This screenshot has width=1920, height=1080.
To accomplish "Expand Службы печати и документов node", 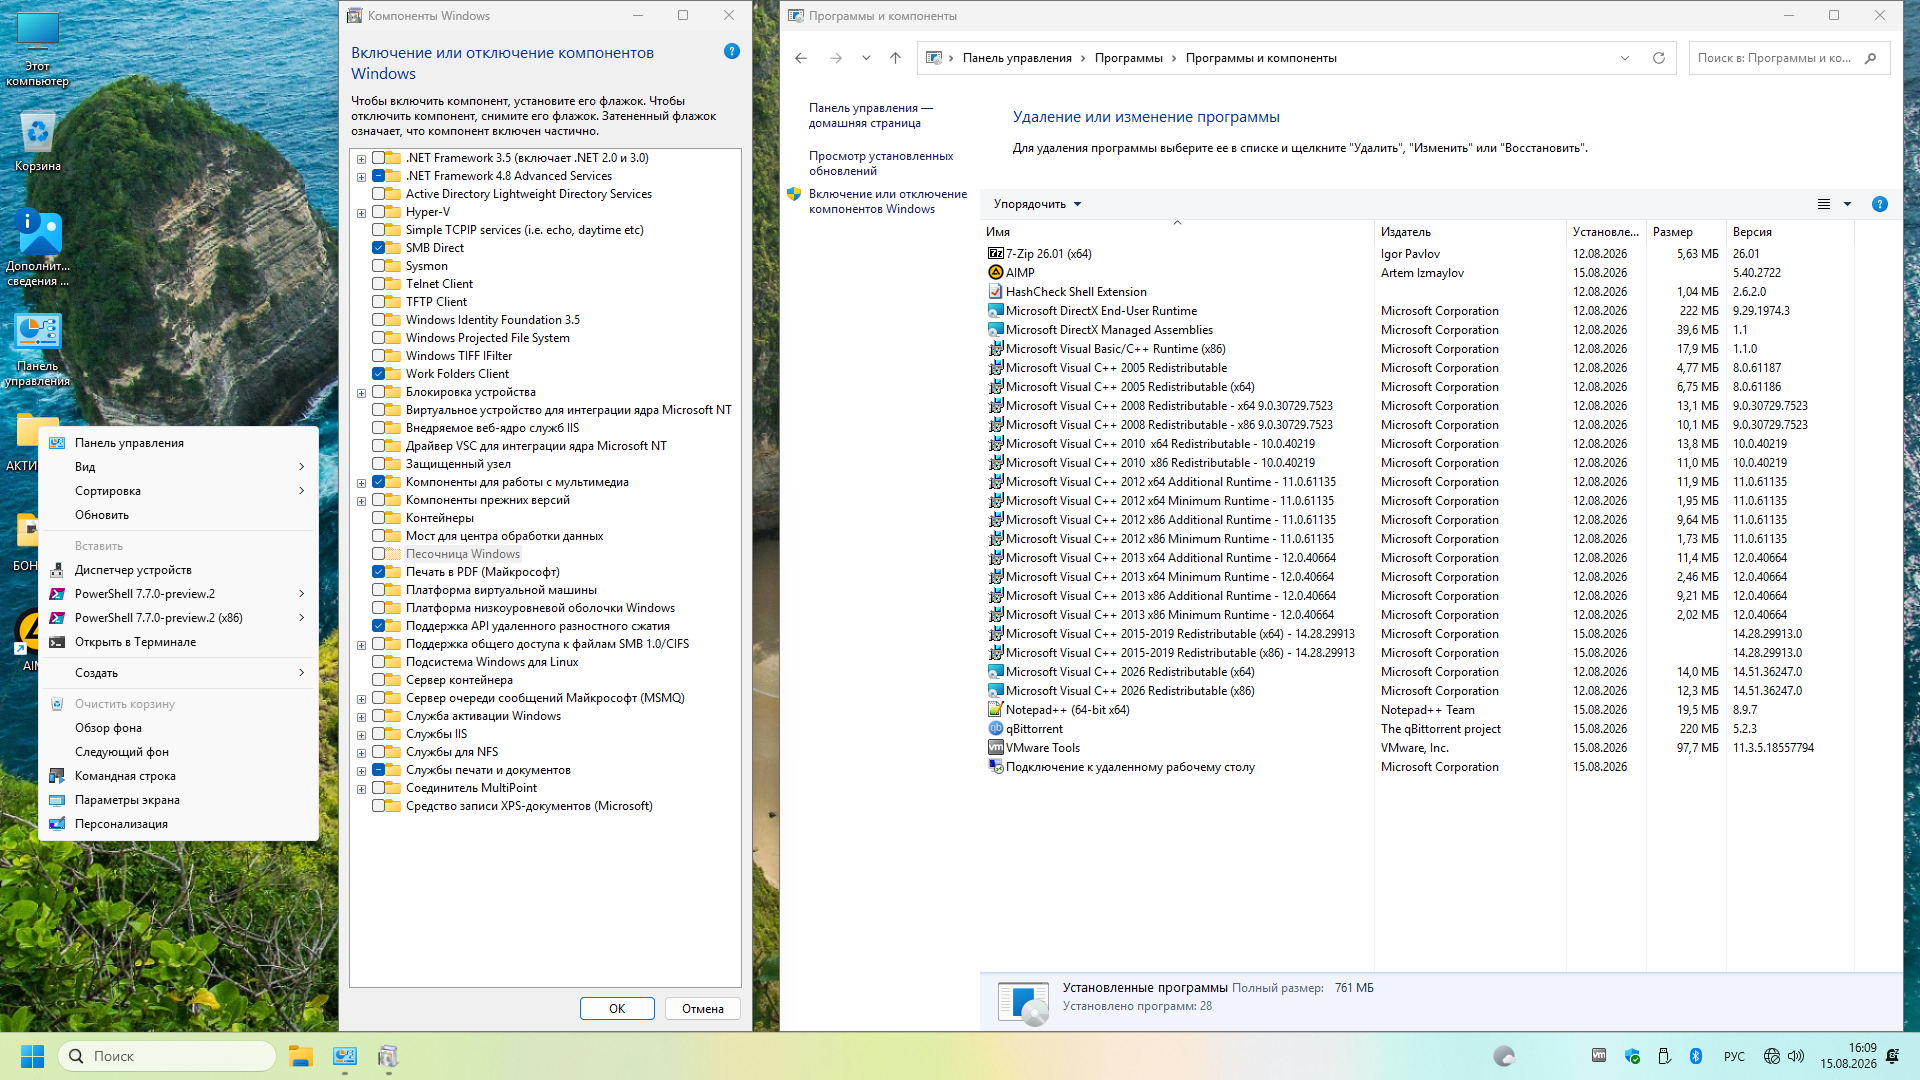I will tap(361, 771).
